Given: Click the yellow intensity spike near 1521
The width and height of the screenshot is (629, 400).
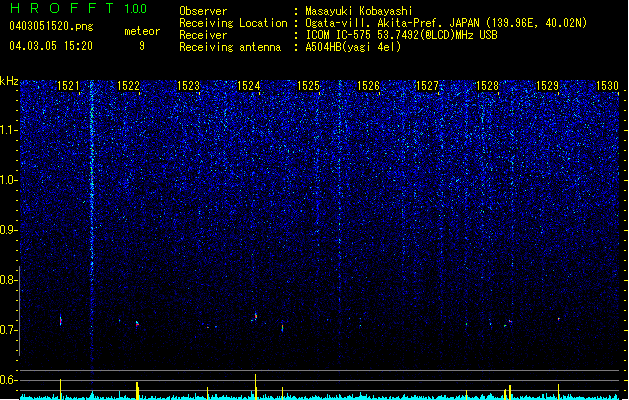Looking at the screenshot, I should point(61,388).
